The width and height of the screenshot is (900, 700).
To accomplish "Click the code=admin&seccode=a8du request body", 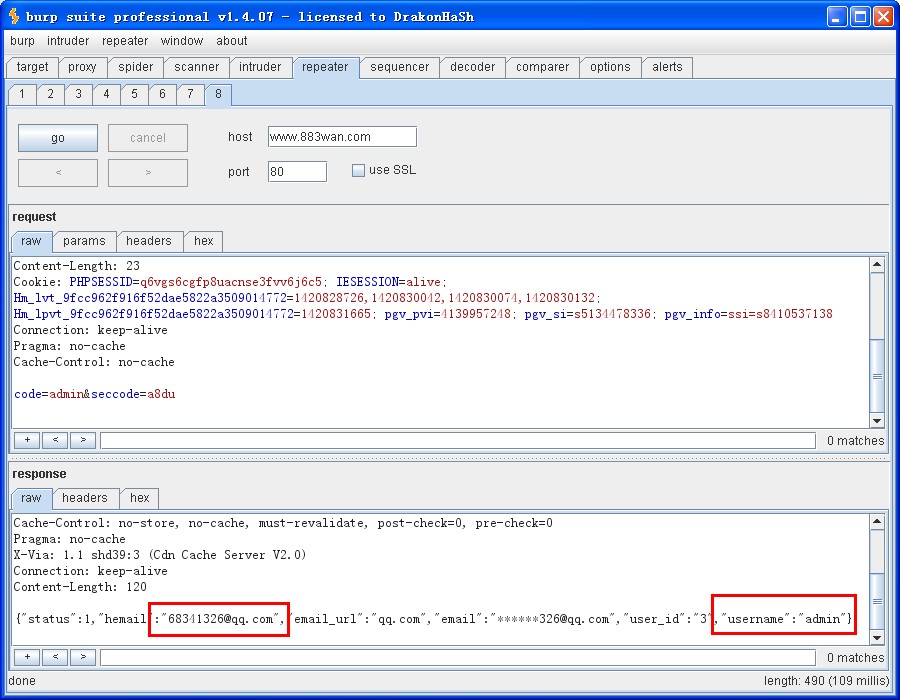I will pyautogui.click(x=95, y=394).
